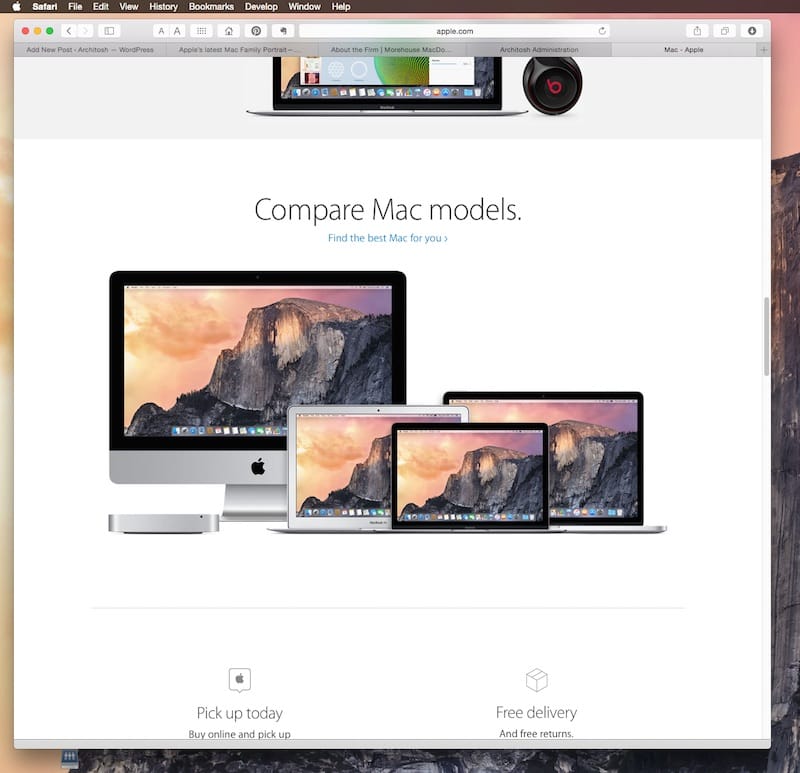Open the Apple menu
This screenshot has height=773, width=800.
(x=16, y=6)
